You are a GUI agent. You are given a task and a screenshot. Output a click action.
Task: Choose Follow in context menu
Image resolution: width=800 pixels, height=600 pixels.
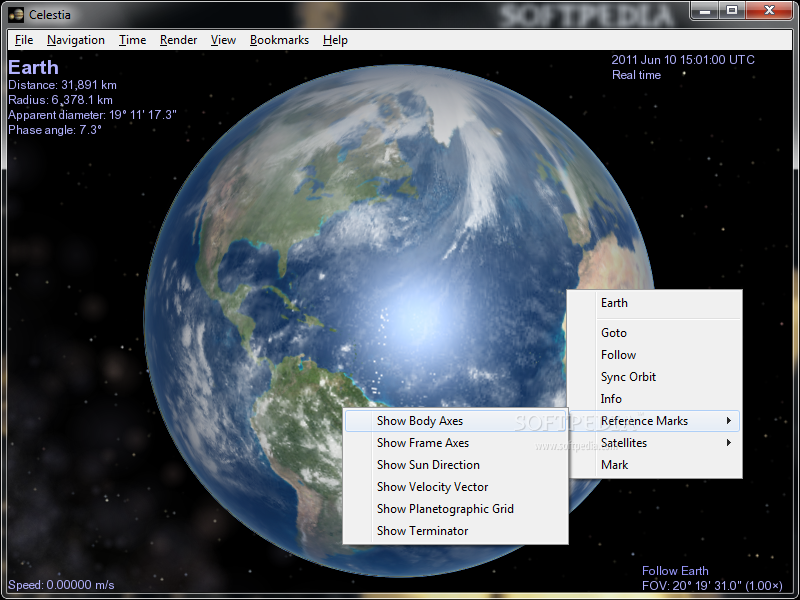coord(655,355)
